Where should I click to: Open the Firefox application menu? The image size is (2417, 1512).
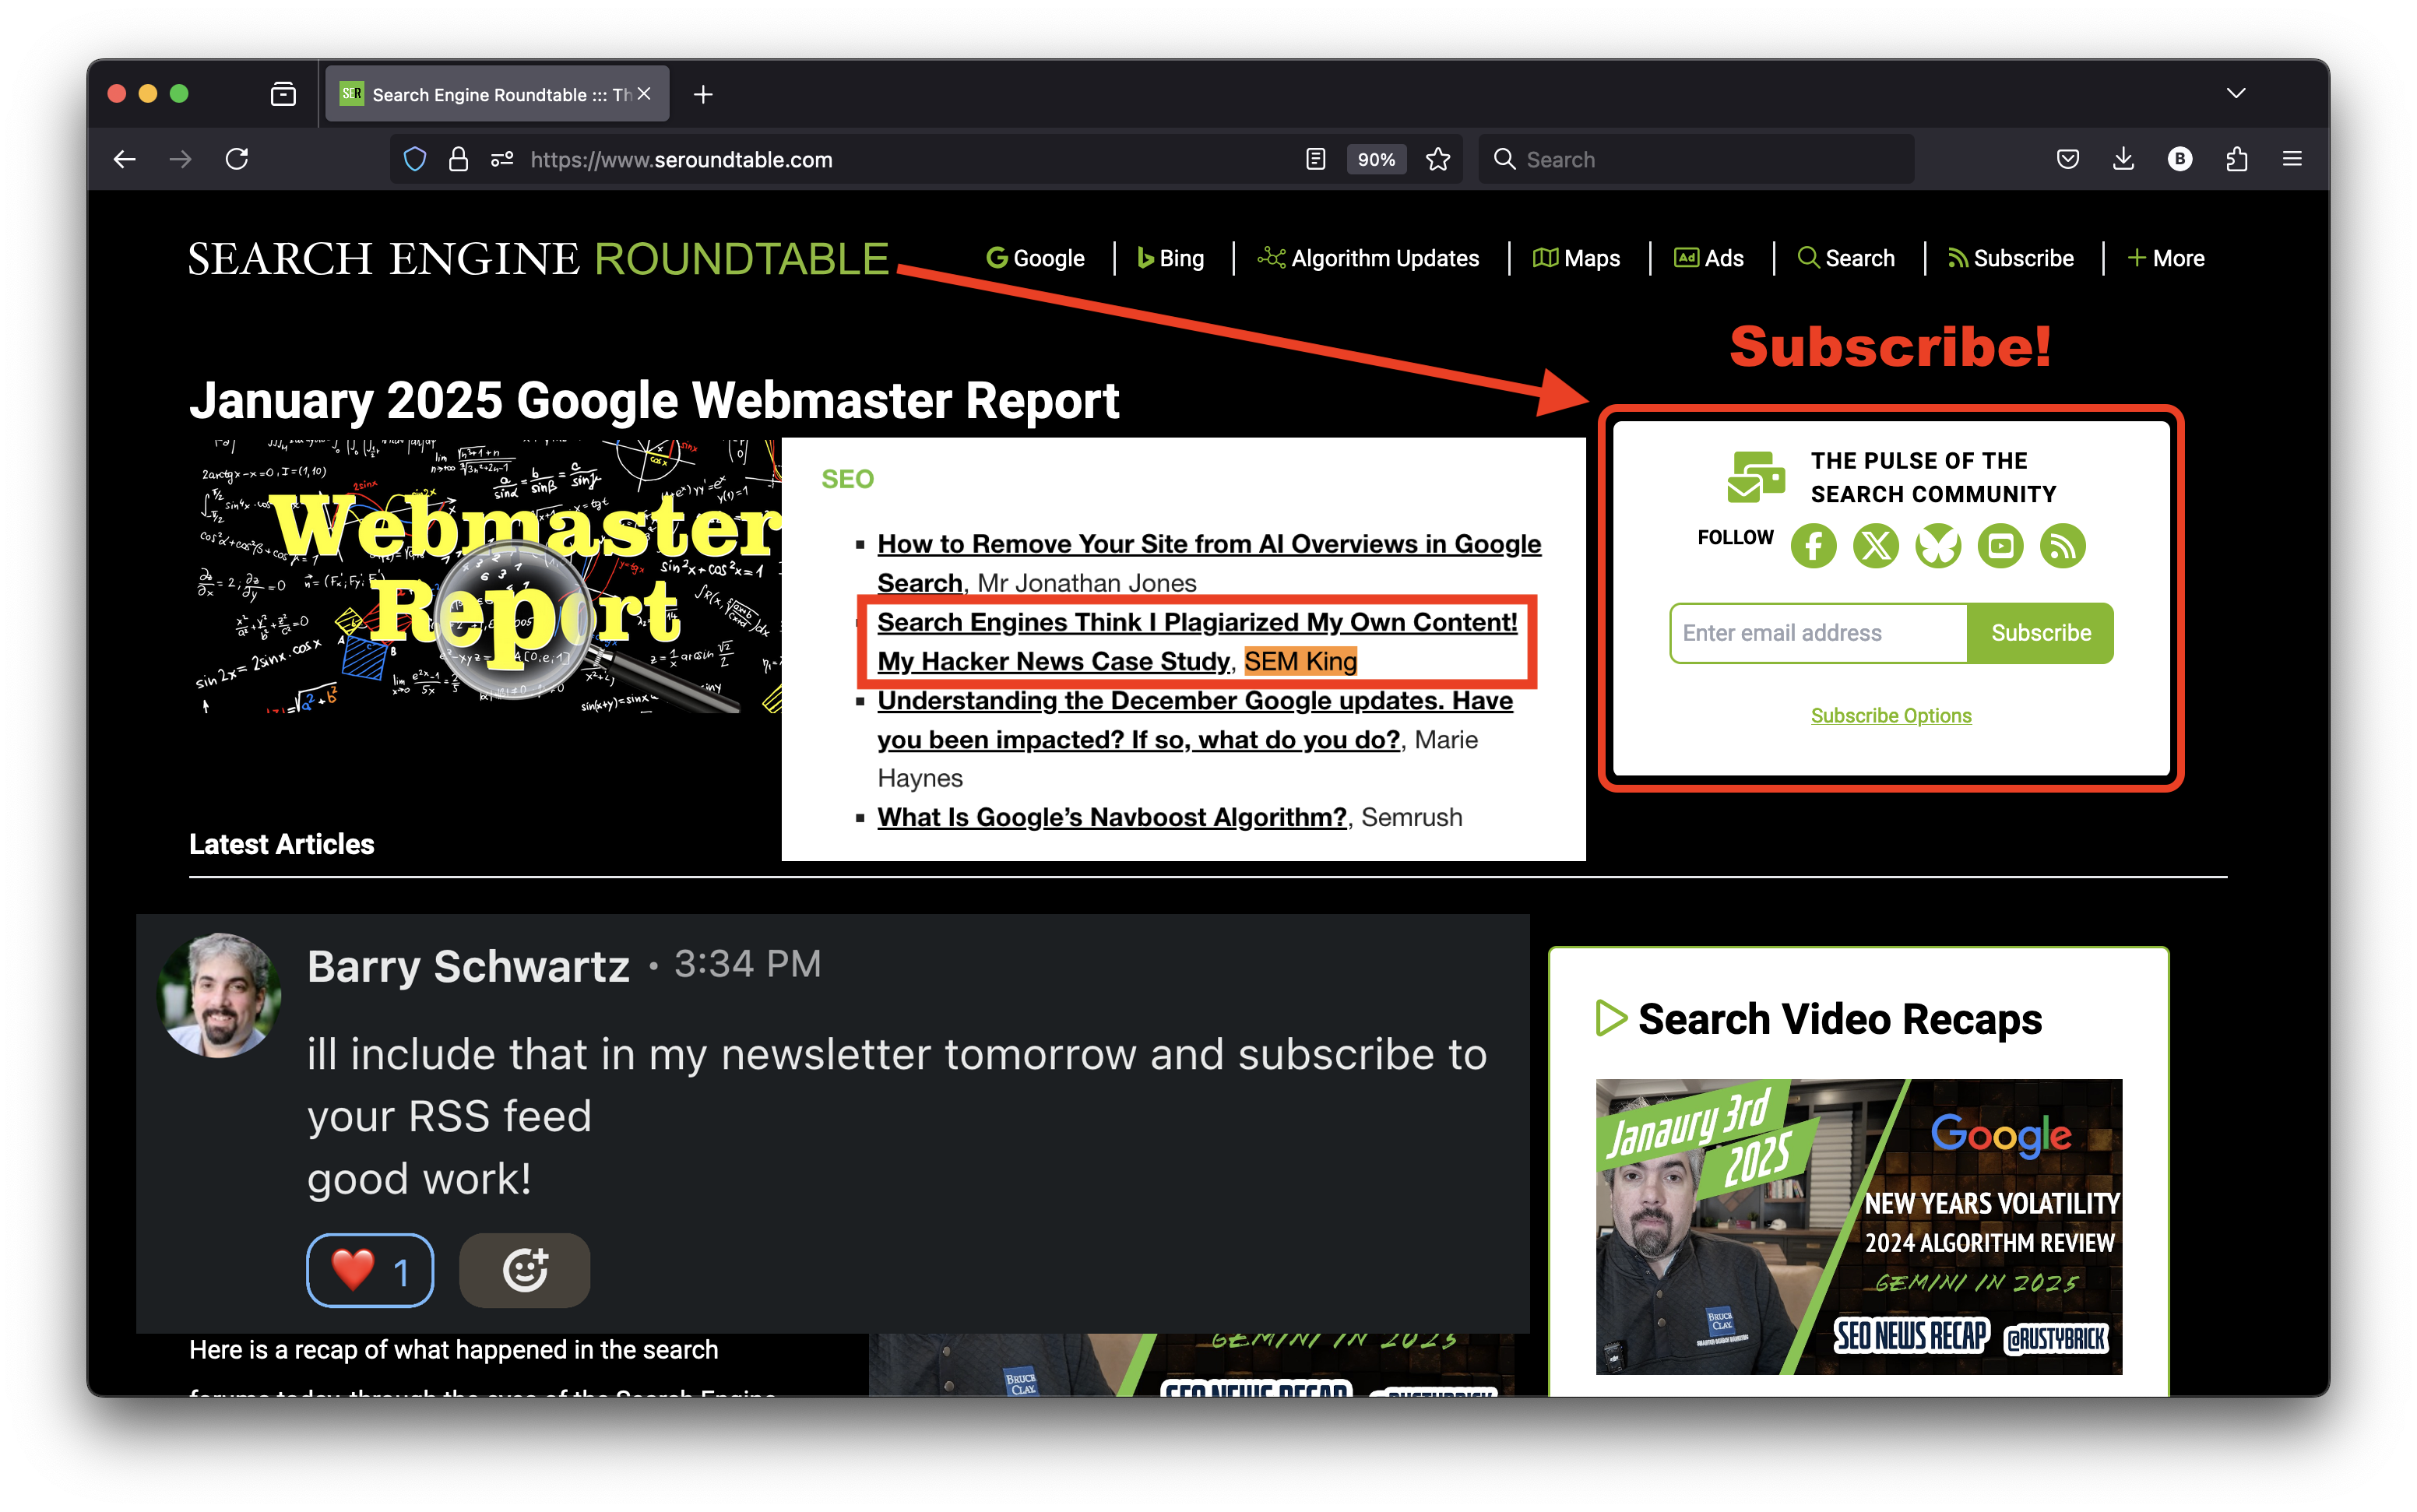[x=2293, y=159]
